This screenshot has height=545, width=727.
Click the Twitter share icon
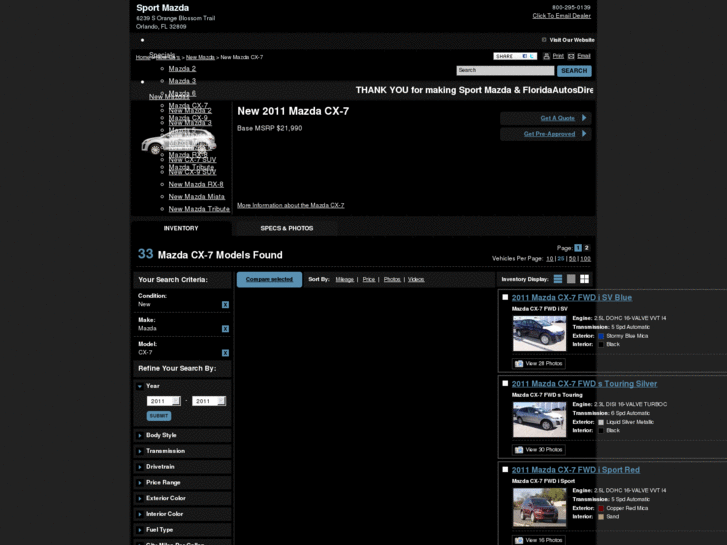(x=532, y=56)
